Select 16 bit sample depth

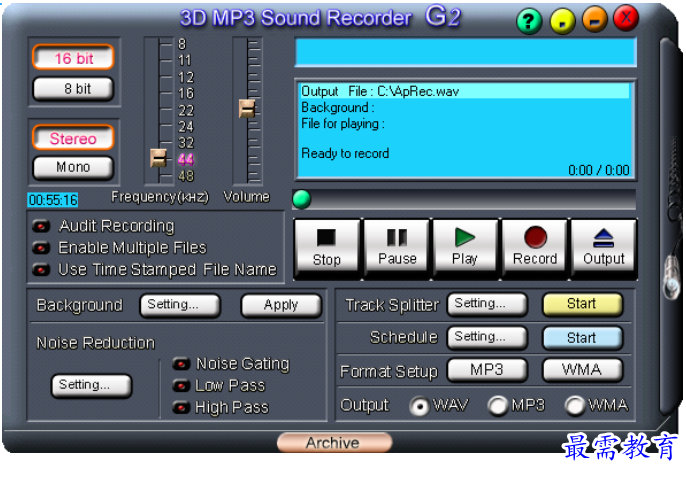pos(73,58)
